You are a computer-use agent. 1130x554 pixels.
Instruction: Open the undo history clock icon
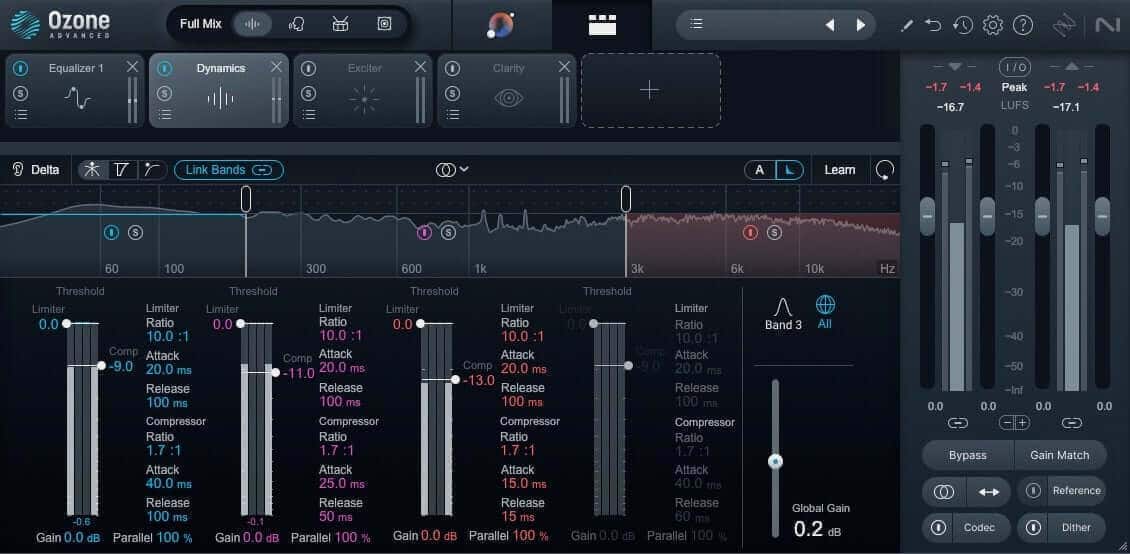tap(962, 25)
